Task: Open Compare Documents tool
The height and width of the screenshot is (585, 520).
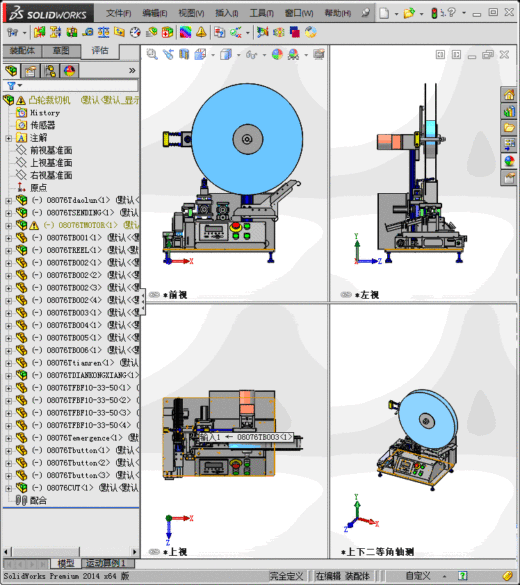Action: tap(219, 32)
